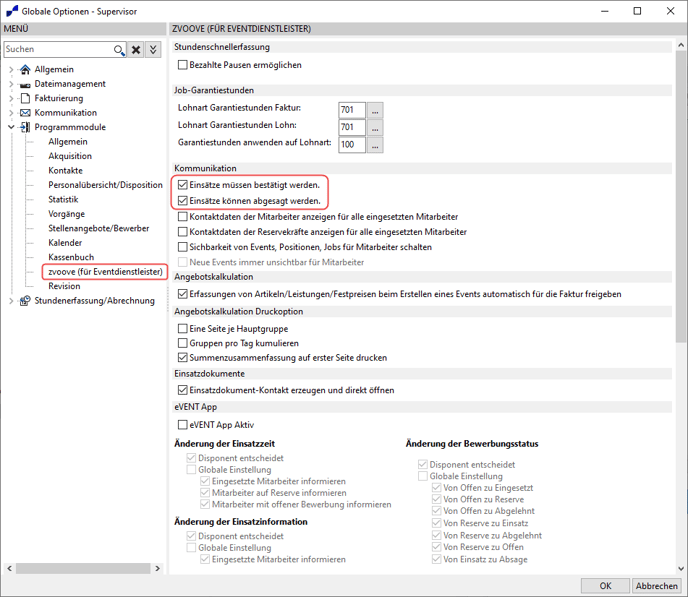Open lookup for Lohnart Garantiestunden Faktur
The image size is (688, 597).
(x=375, y=110)
